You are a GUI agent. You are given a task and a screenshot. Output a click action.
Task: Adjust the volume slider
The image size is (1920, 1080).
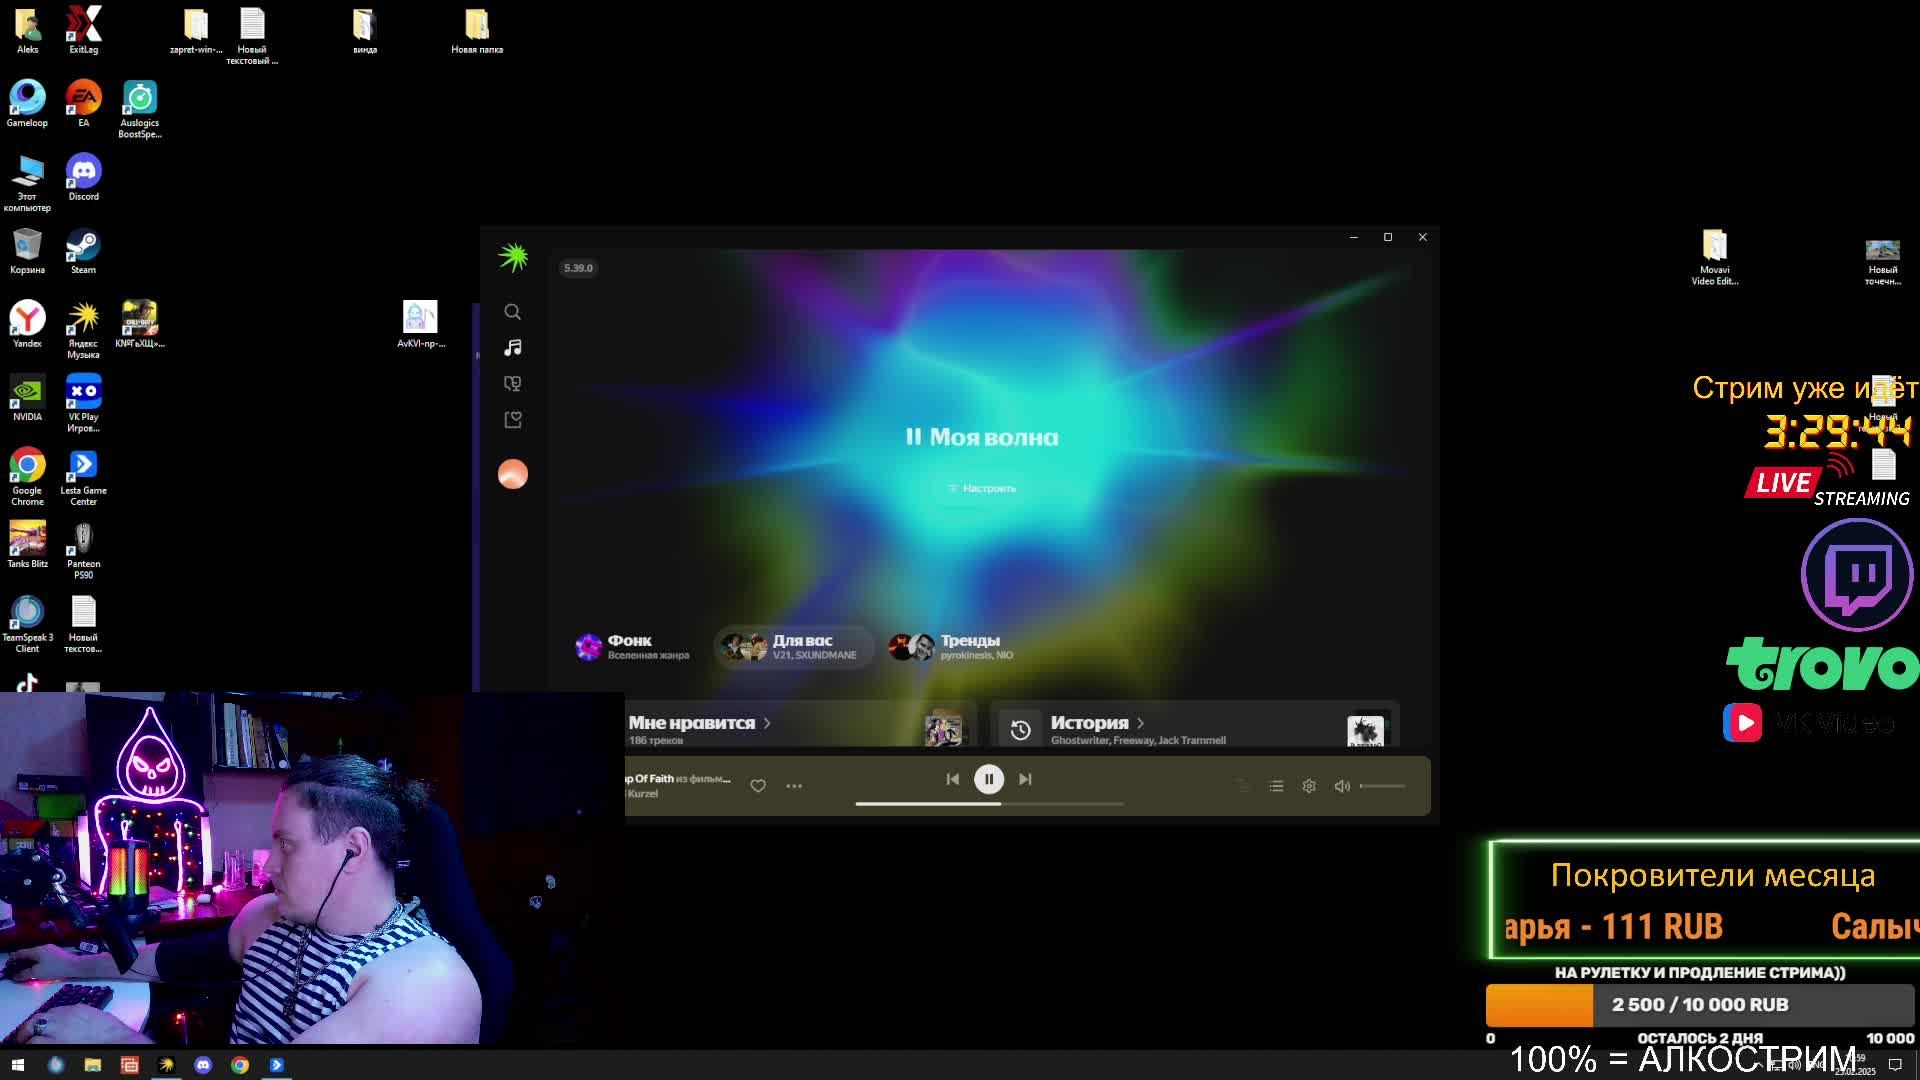click(1384, 786)
